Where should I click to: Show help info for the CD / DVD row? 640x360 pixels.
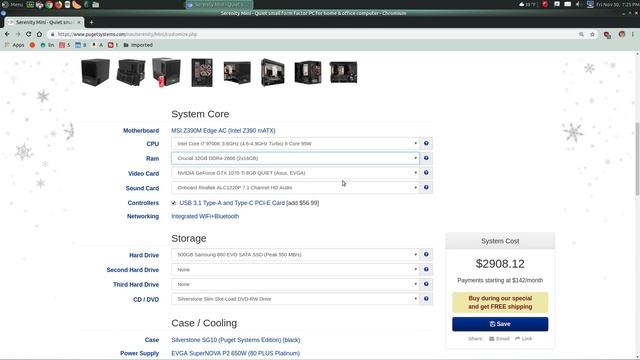(x=426, y=299)
